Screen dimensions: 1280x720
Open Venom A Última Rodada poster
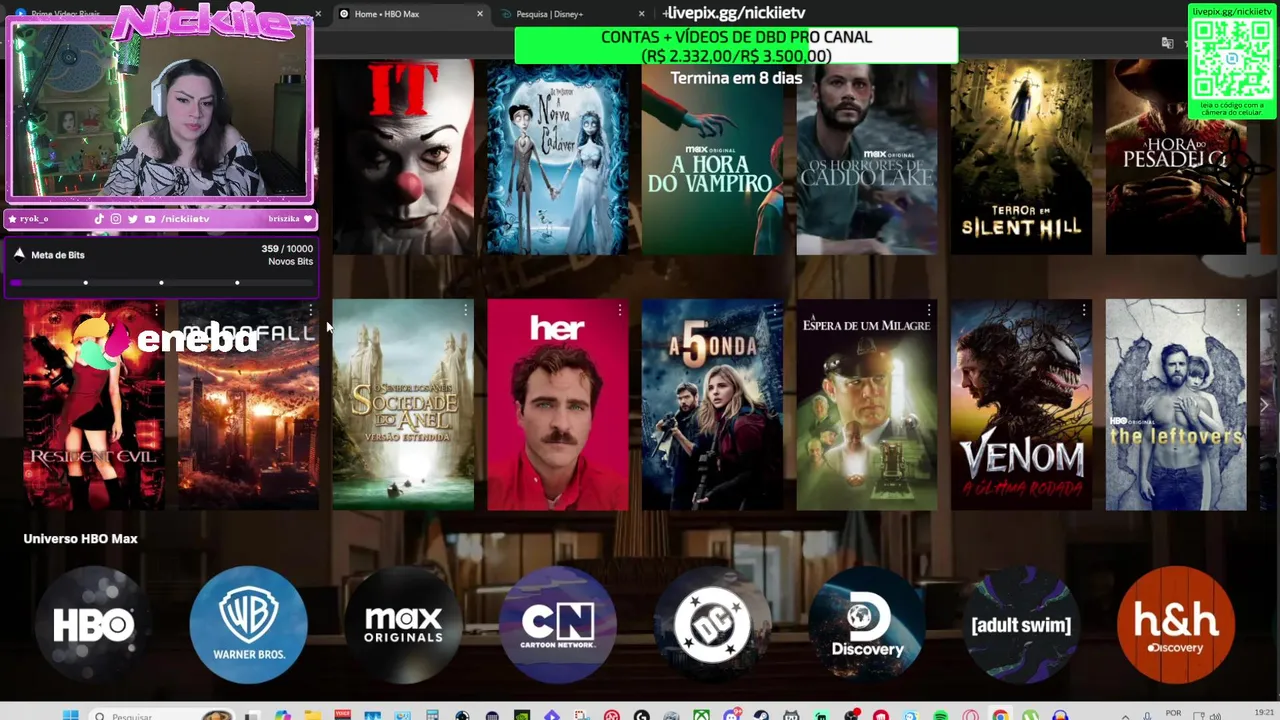(x=1021, y=405)
